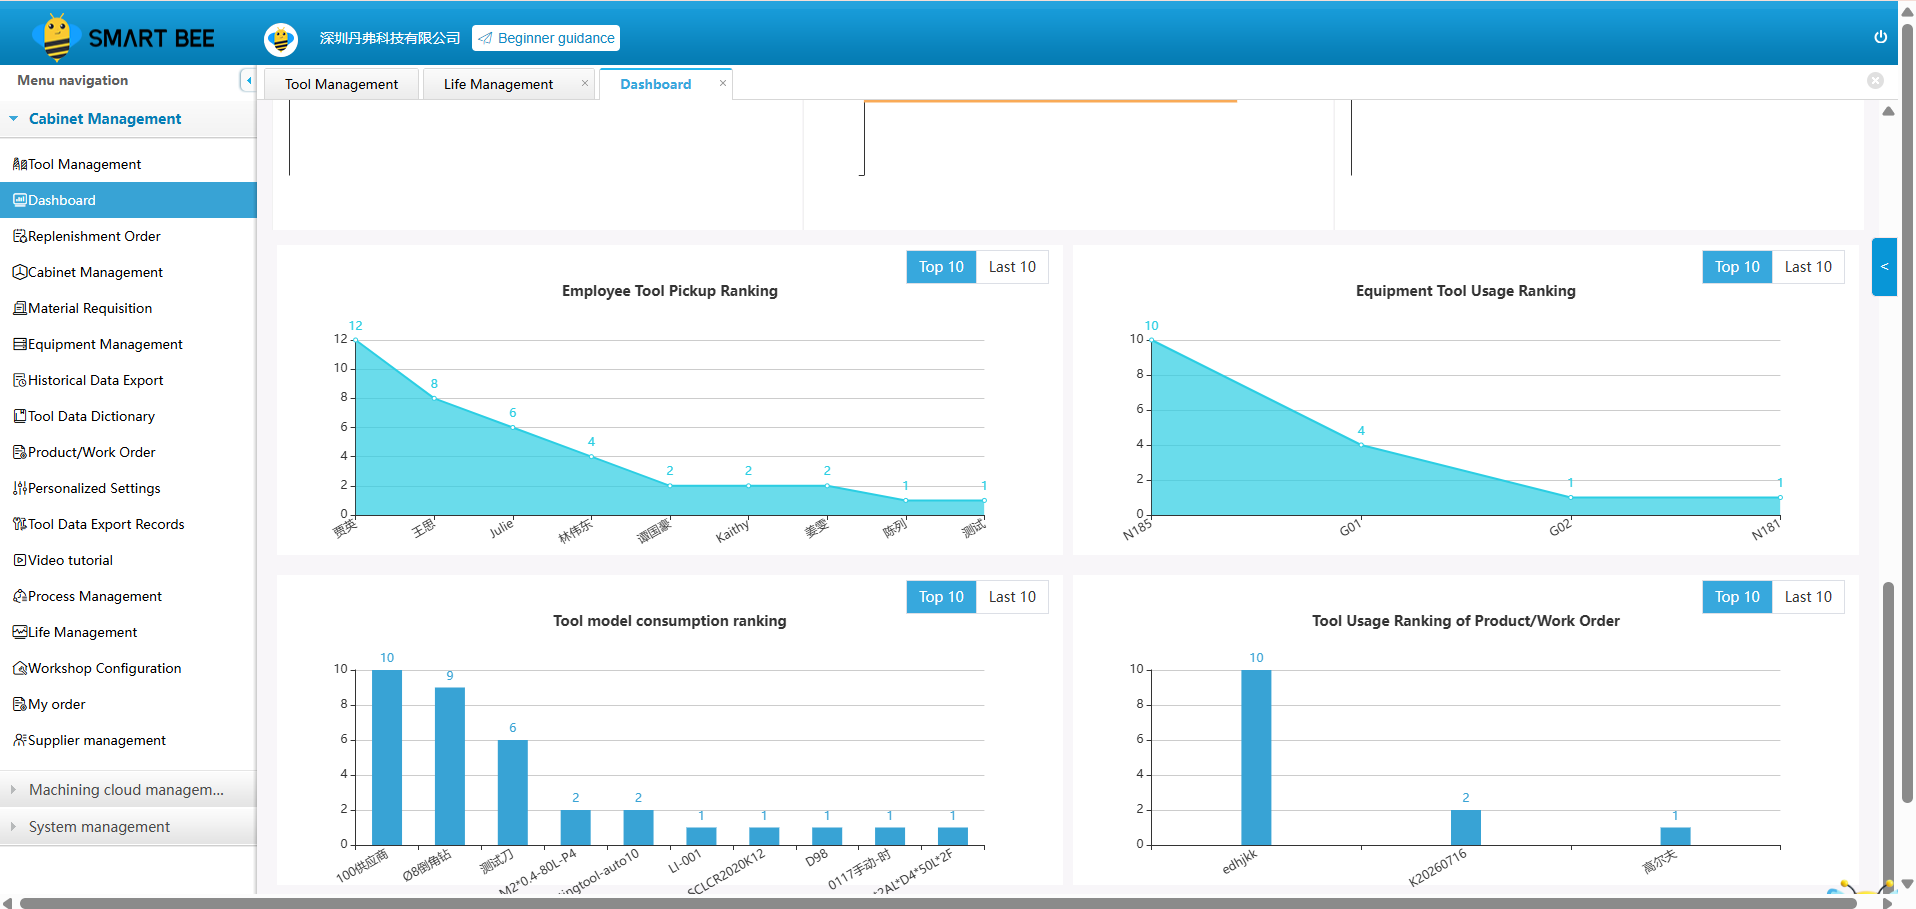Image resolution: width=1916 pixels, height=909 pixels.
Task: Close all tabs with the gray circle button
Action: (1875, 81)
